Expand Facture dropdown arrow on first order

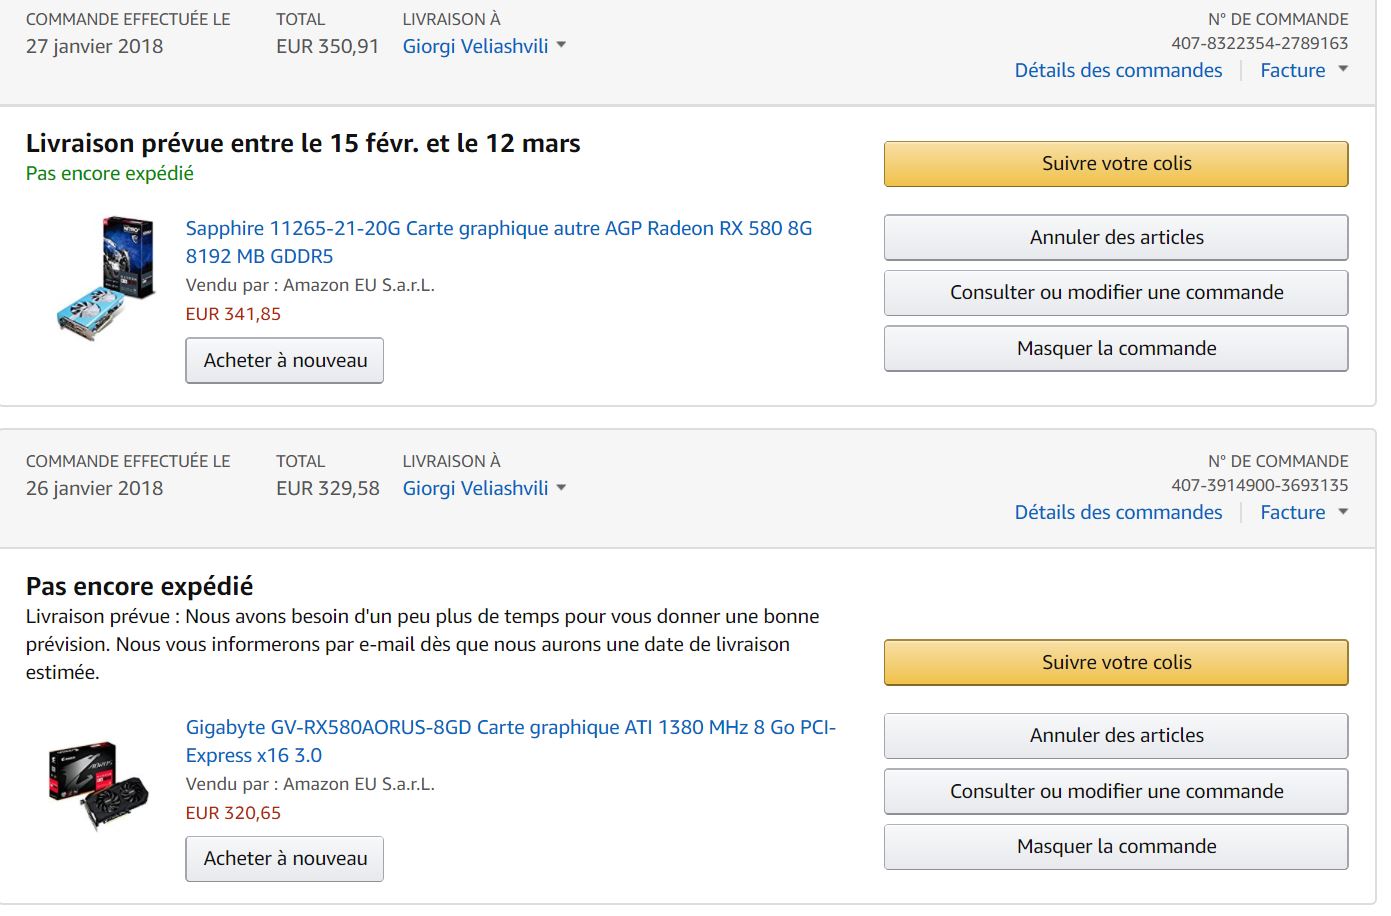1343,69
